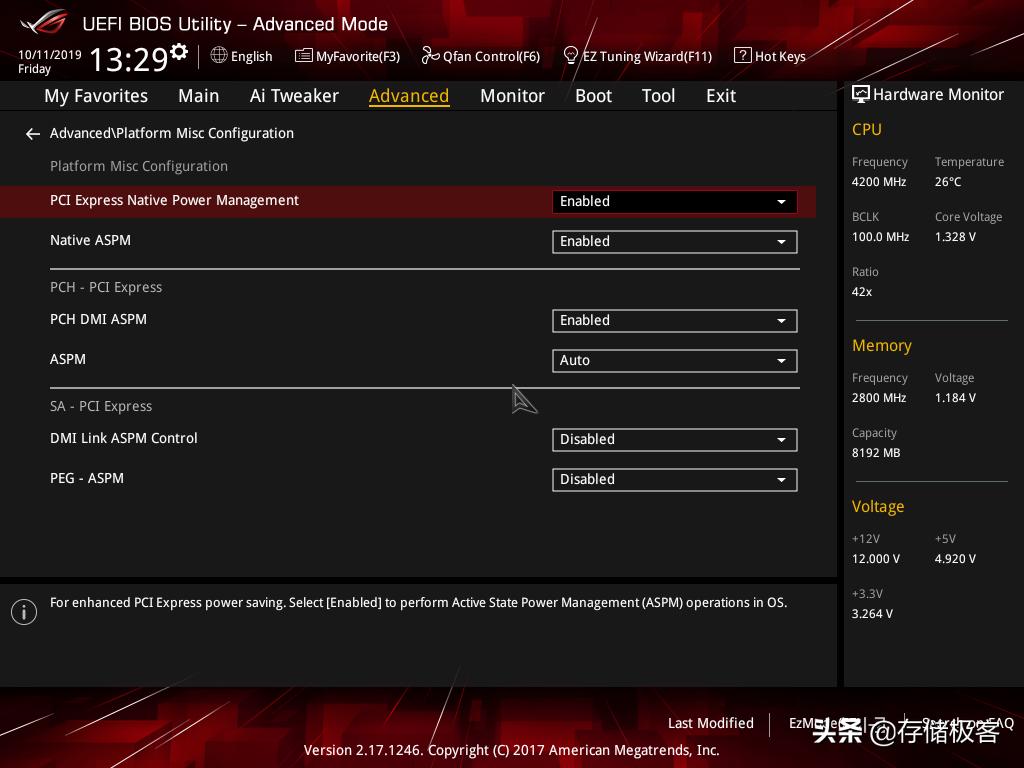Click CPU frequency value 4200 MHz
Screen dimensions: 1024x768
point(879,182)
